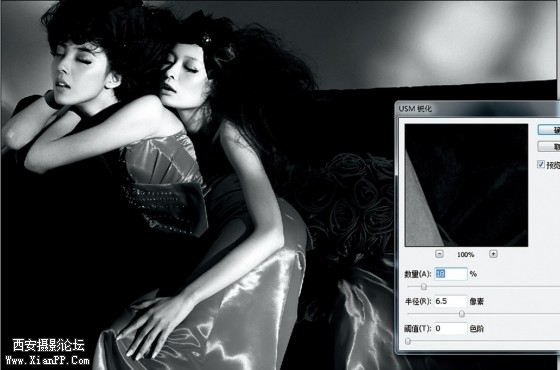
Task: Zoom in the USM preview with plus button
Action: [x=493, y=254]
